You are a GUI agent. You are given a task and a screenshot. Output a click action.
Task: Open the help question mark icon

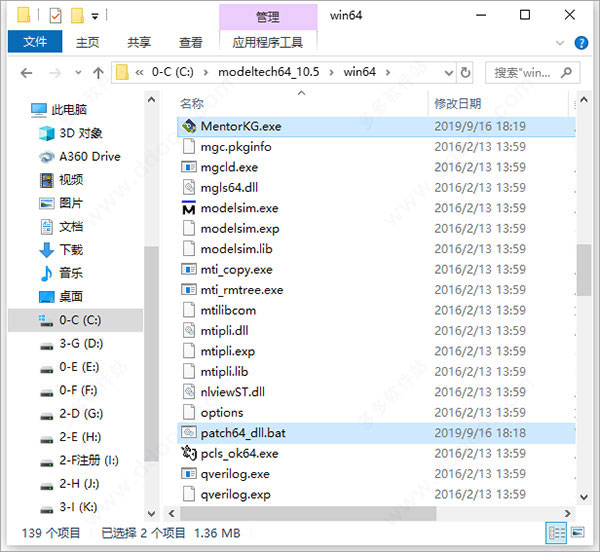tap(581, 43)
